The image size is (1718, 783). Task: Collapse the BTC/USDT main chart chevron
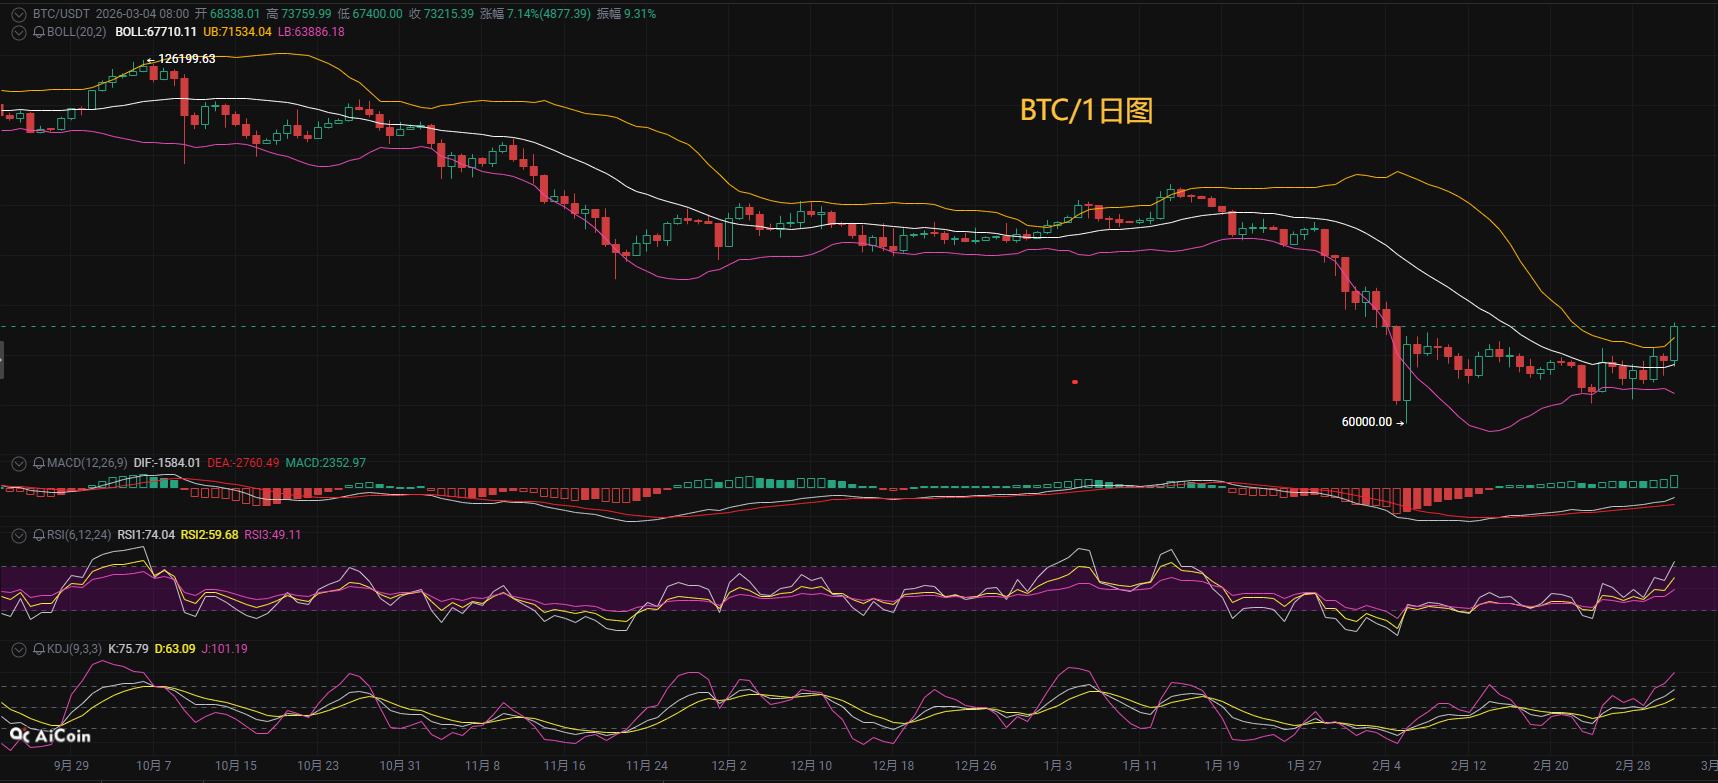point(18,14)
